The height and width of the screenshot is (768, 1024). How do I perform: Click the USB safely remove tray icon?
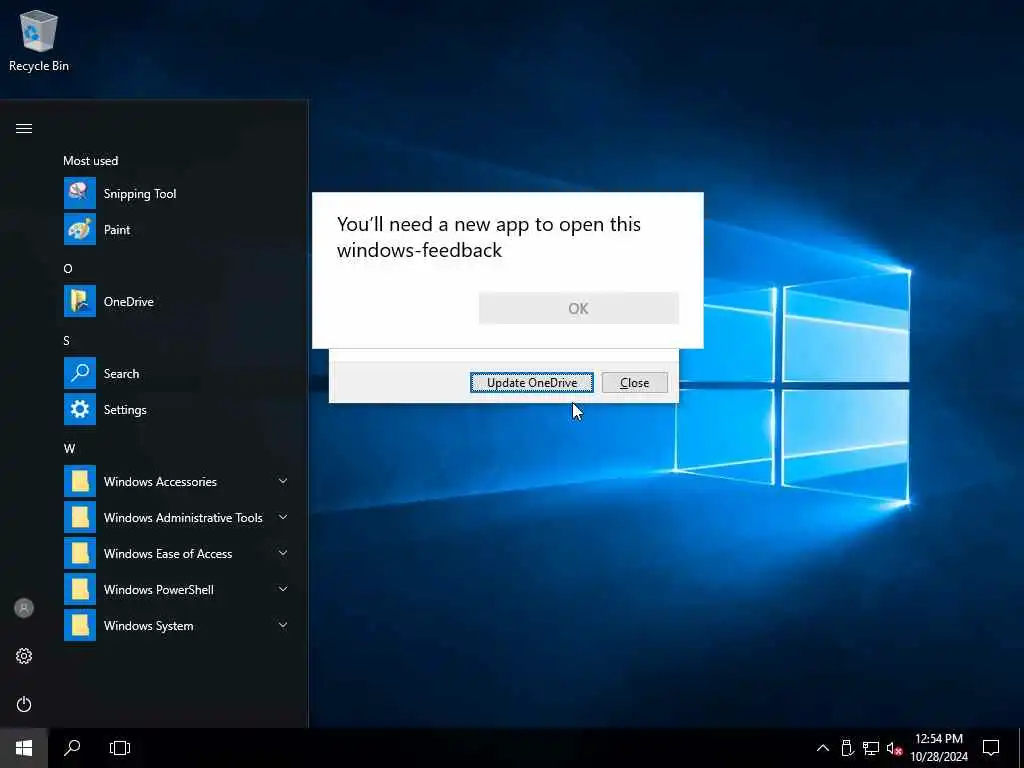tap(847, 748)
